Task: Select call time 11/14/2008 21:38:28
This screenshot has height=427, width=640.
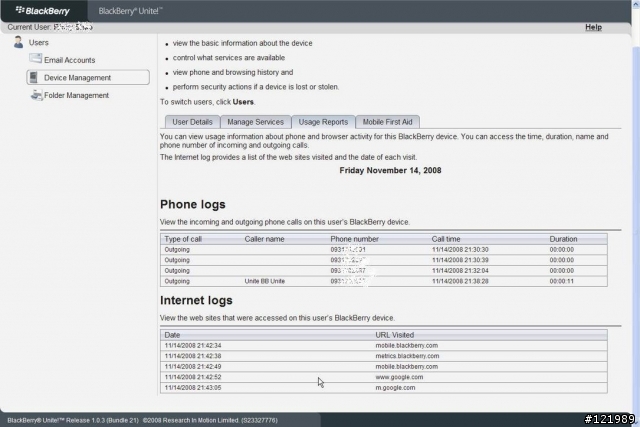Action: [460, 281]
